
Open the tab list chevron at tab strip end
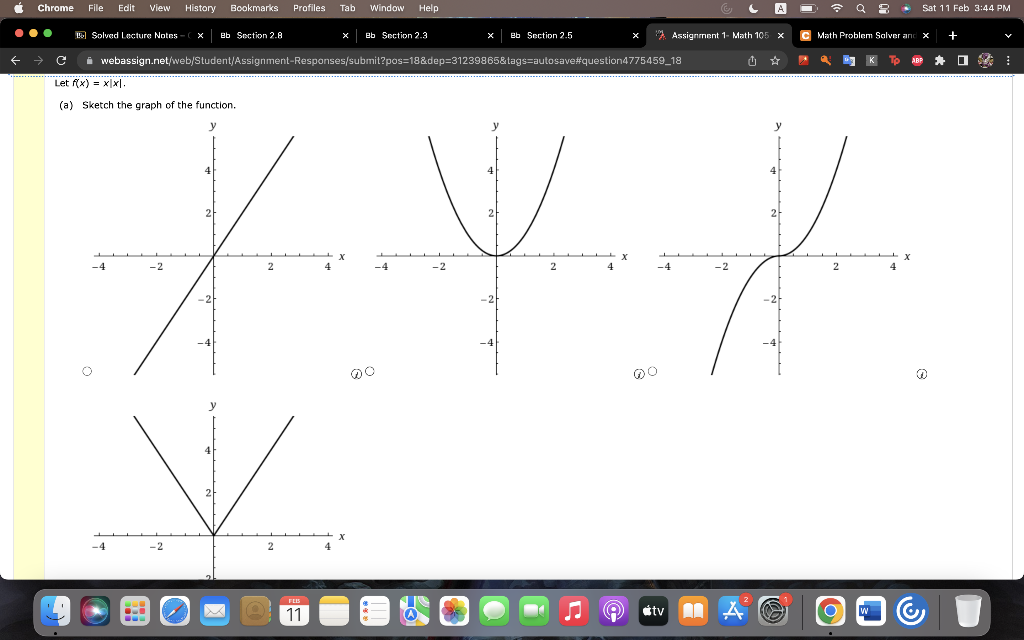point(1007,34)
